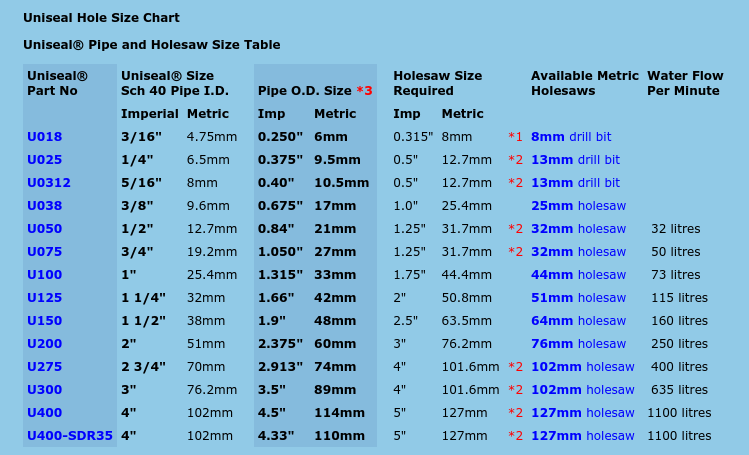Open the U275 part number link
The height and width of the screenshot is (455, 749).
(44, 367)
